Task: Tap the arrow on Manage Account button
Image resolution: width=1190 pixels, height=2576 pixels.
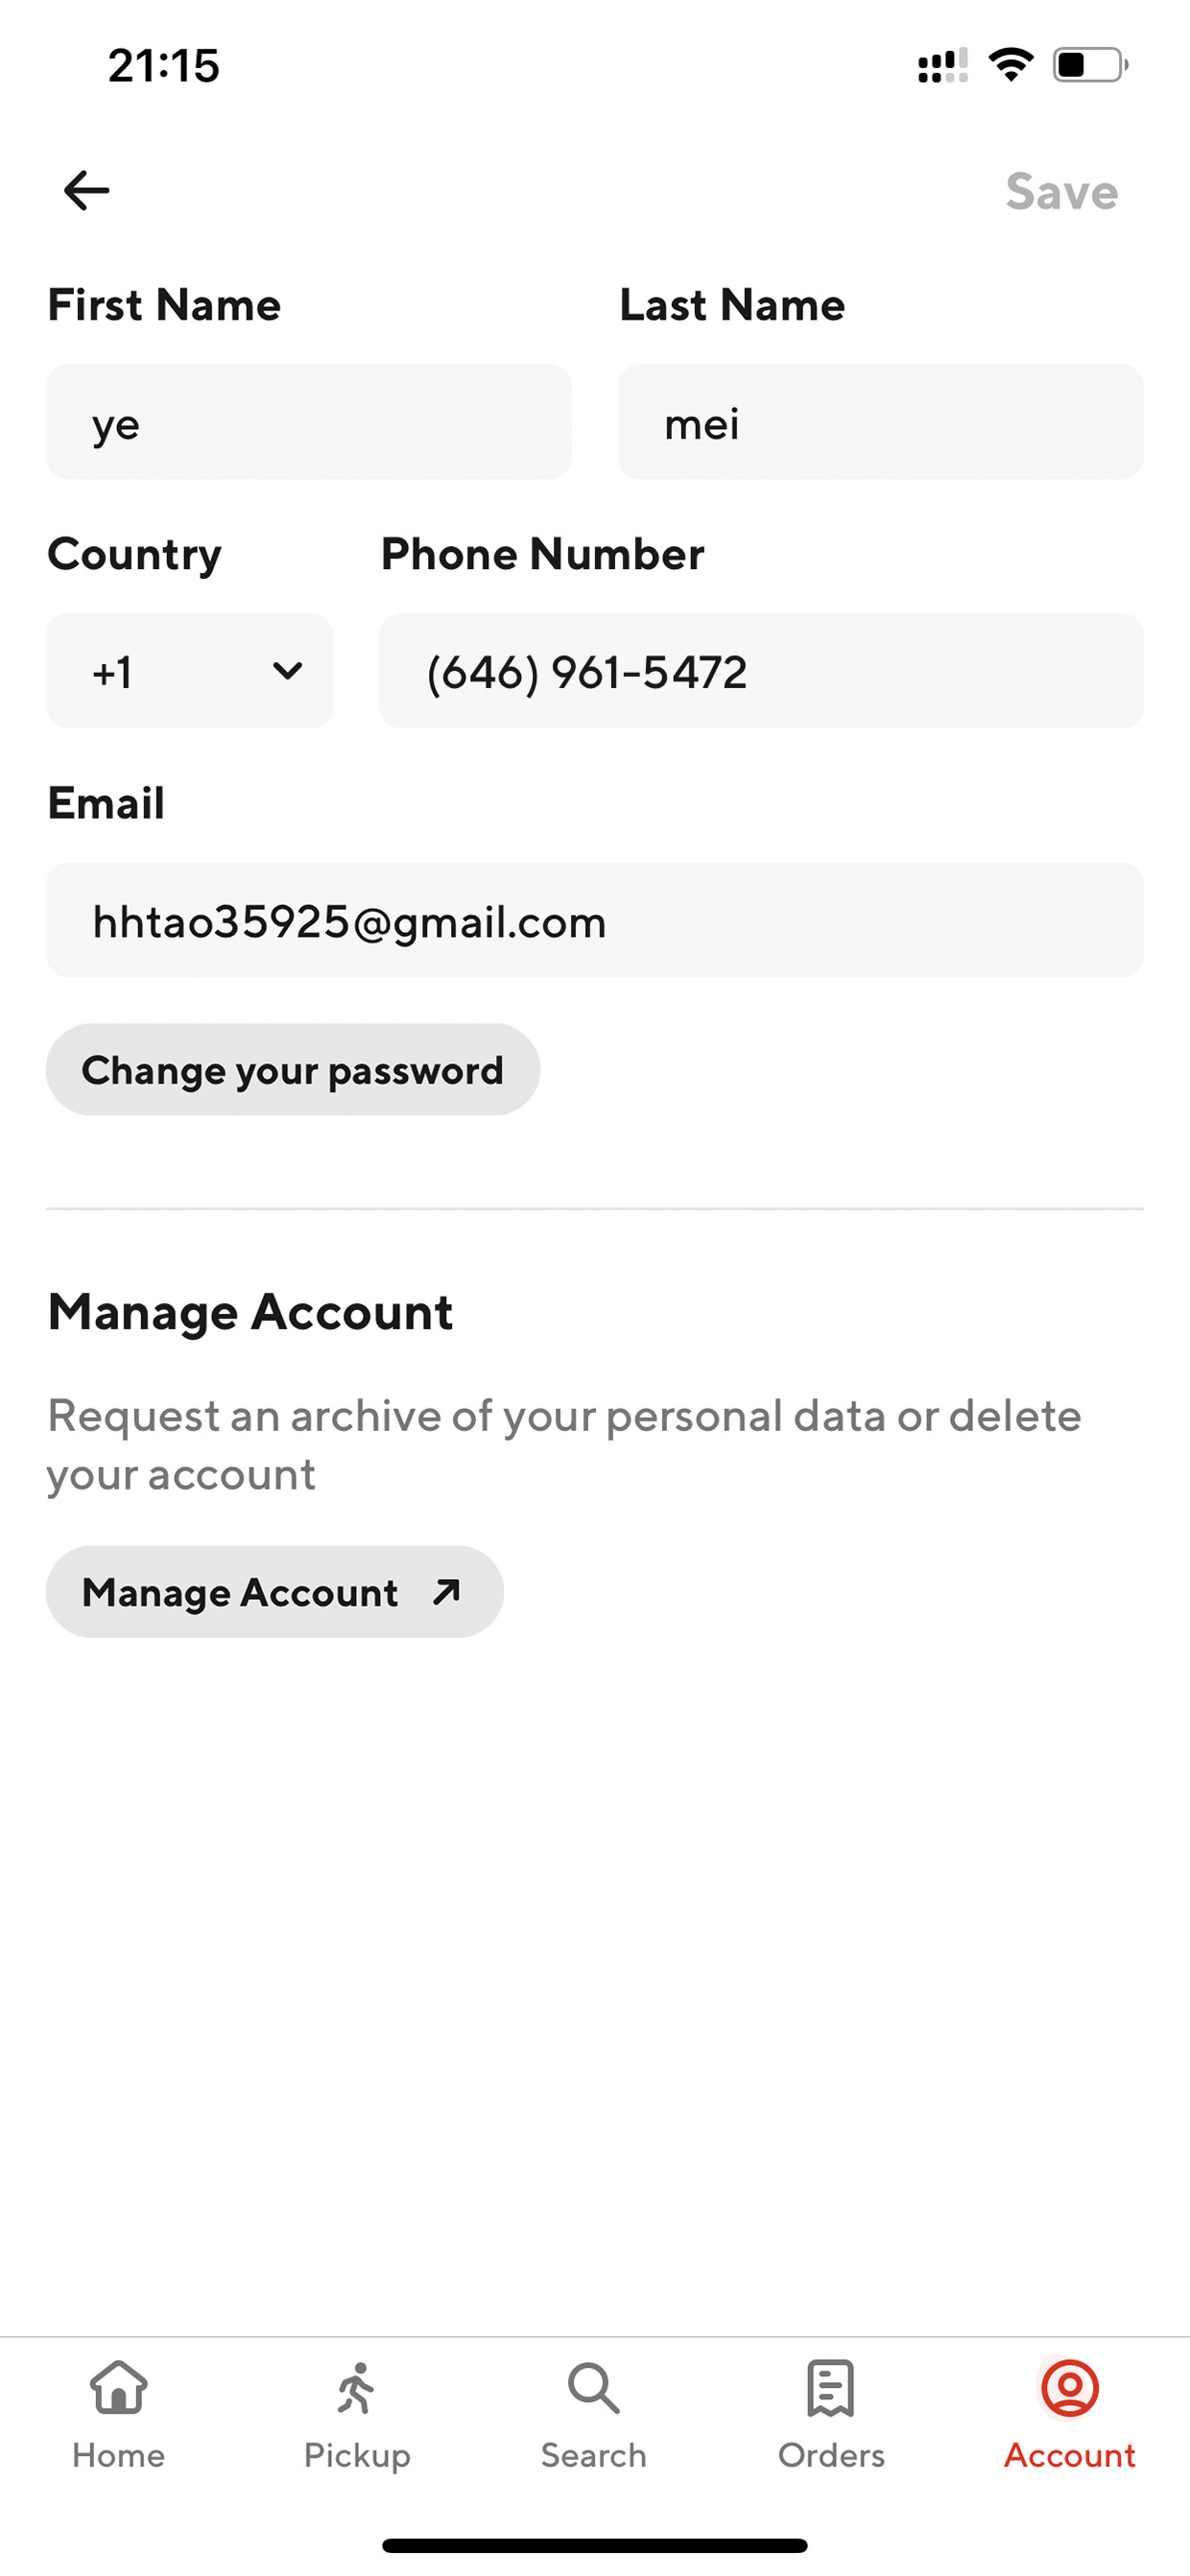Action: (447, 1591)
